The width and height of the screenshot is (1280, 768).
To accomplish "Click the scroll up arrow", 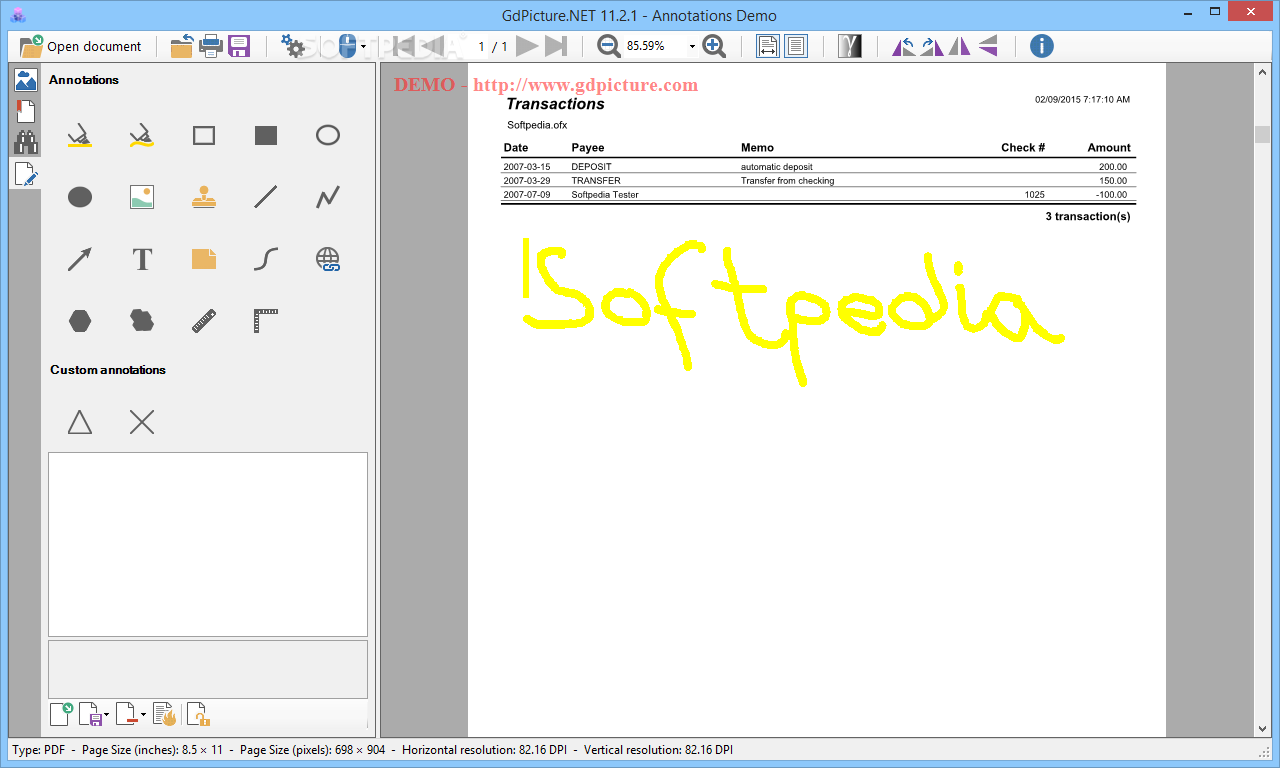I will coord(1262,72).
